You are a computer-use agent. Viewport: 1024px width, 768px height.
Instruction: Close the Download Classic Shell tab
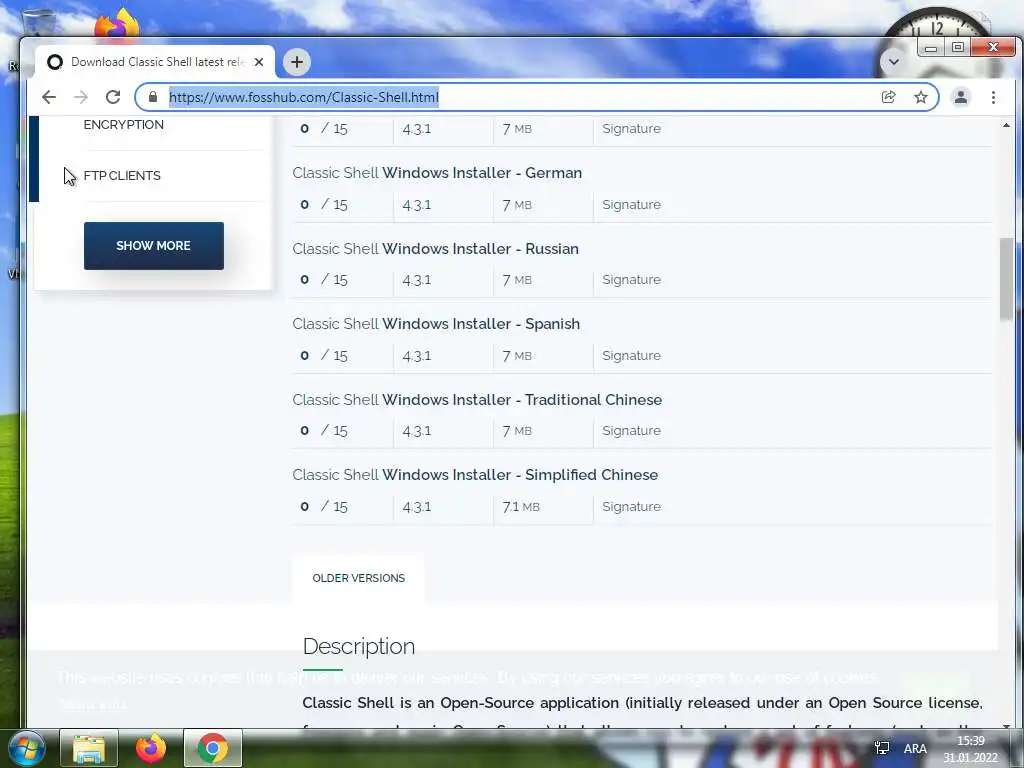pos(259,62)
